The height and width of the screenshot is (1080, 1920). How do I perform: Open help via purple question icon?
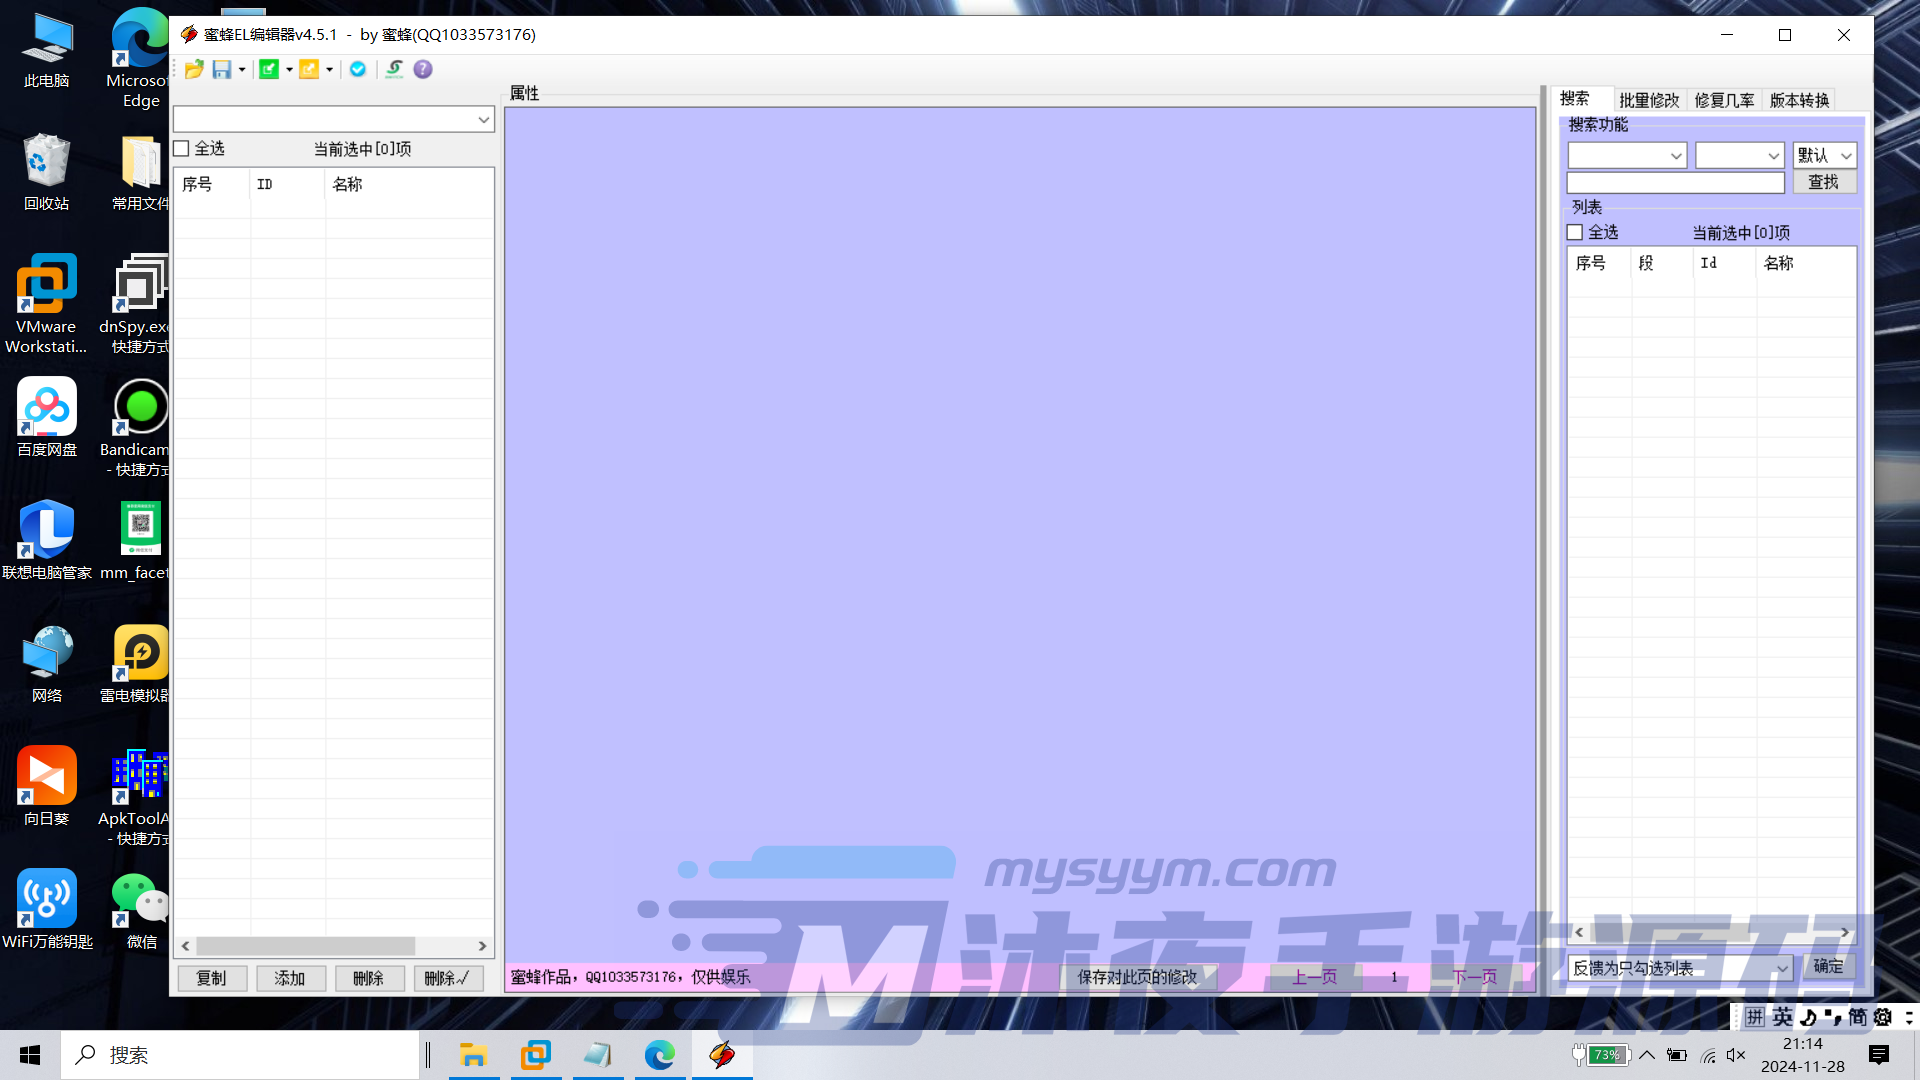tap(423, 69)
